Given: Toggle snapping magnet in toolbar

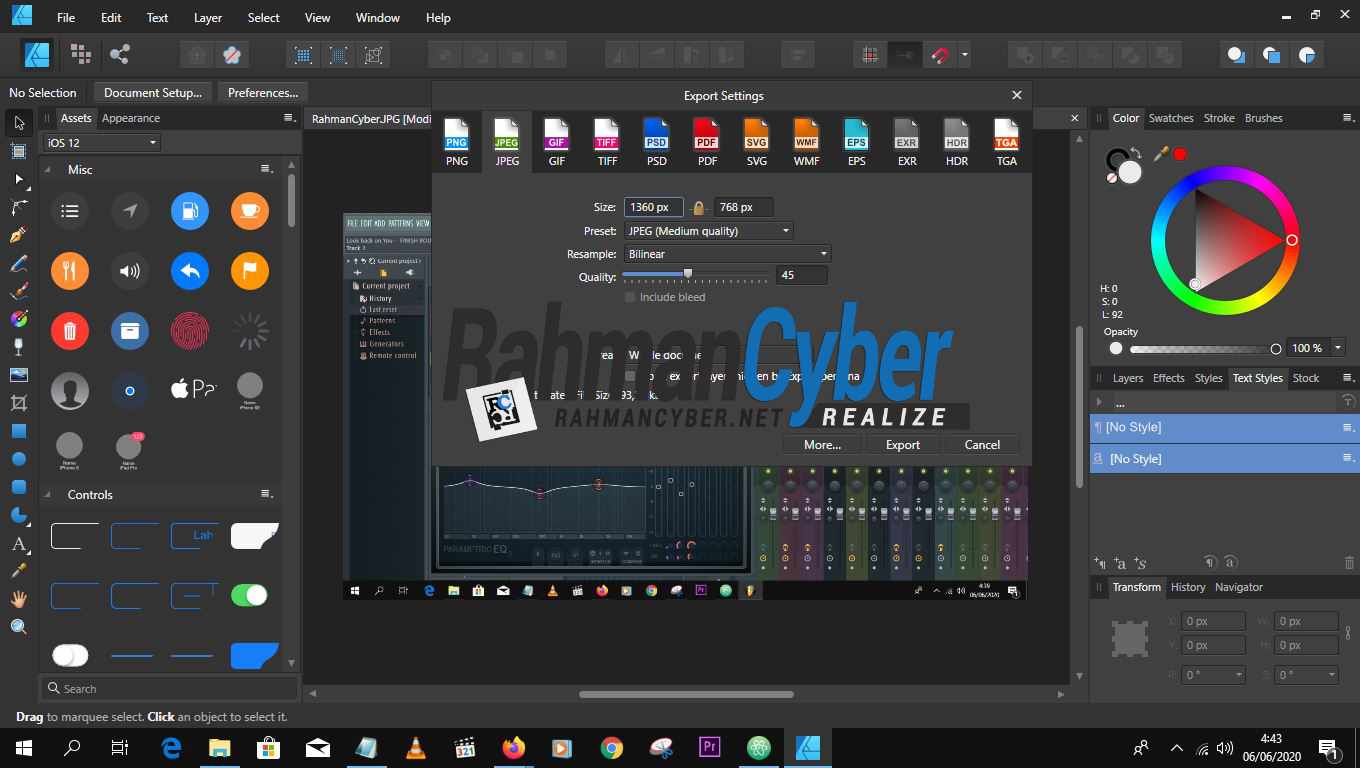Looking at the screenshot, I should tap(939, 55).
